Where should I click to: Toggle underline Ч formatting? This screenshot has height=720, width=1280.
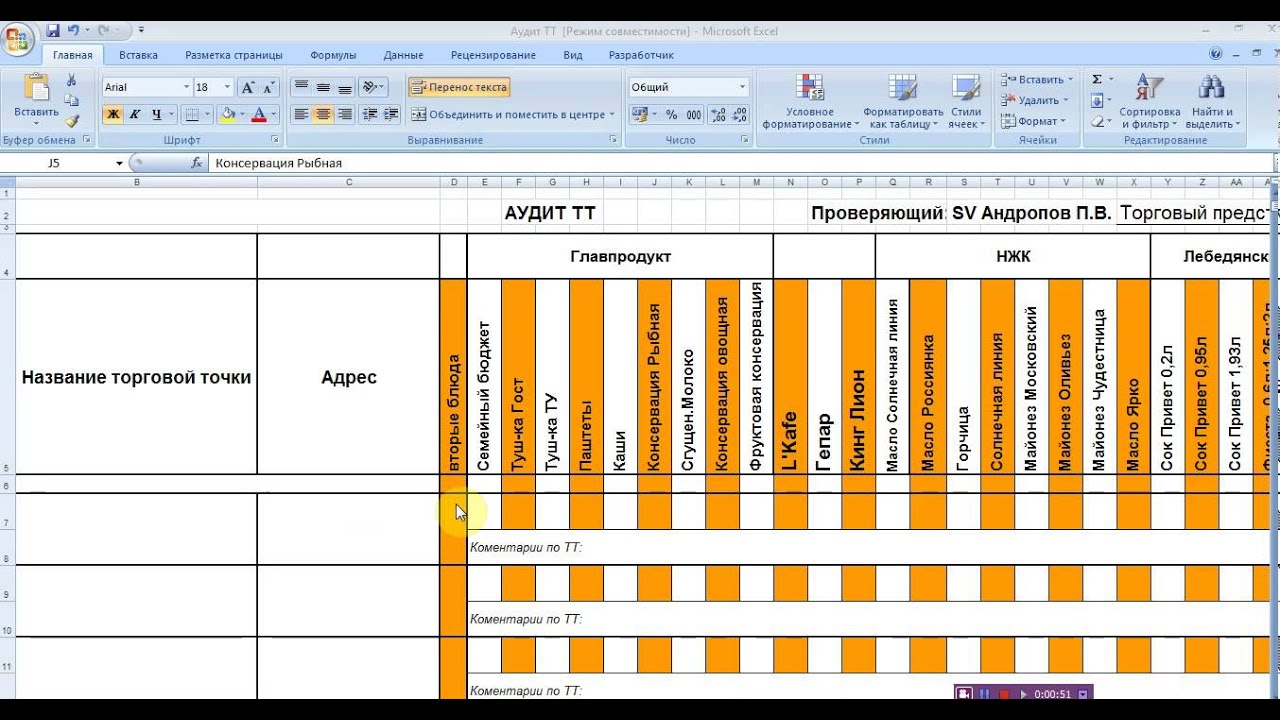point(157,114)
